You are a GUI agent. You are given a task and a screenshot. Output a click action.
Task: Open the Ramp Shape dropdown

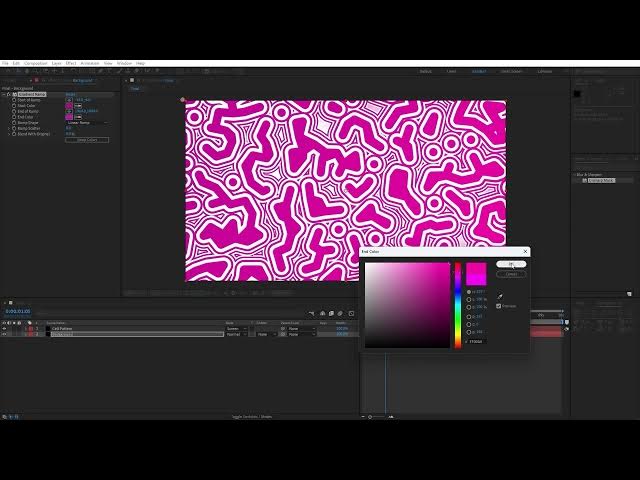tap(88, 123)
